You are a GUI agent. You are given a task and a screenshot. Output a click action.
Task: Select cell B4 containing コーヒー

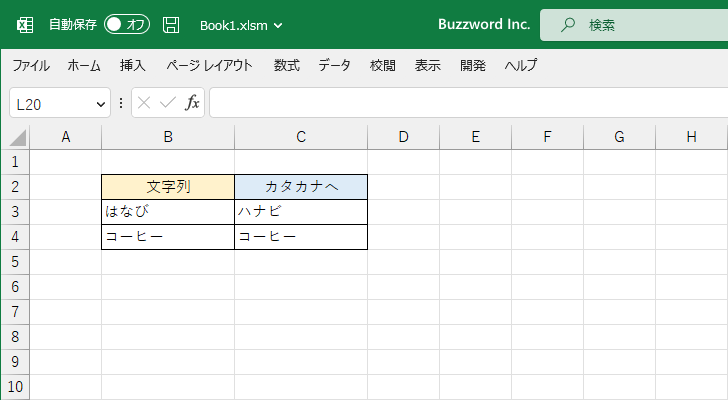[x=168, y=237]
